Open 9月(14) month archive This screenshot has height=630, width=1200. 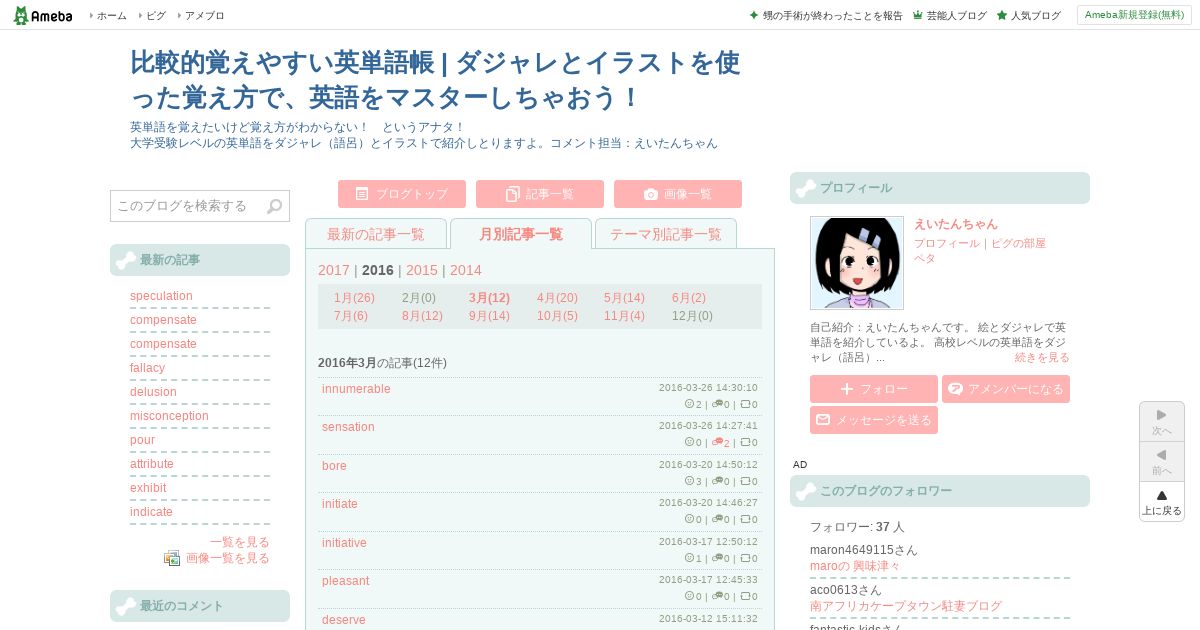489,316
